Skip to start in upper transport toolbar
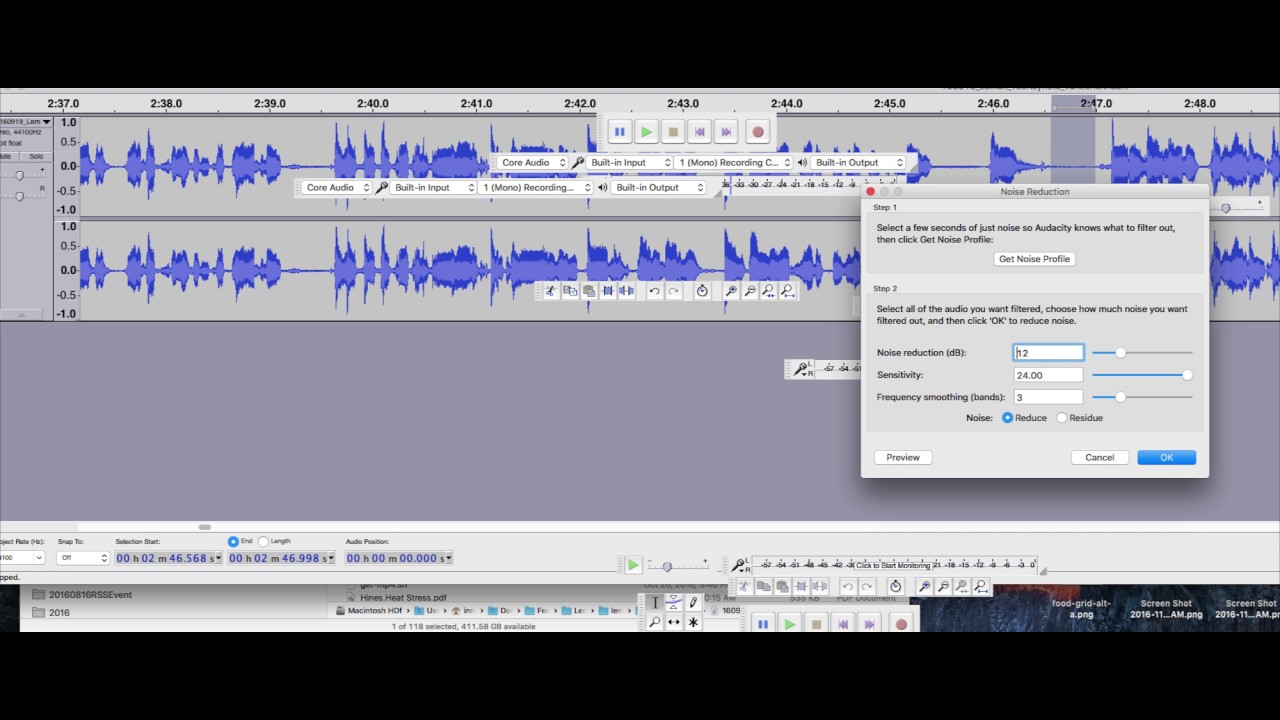The width and height of the screenshot is (1280, 720). (x=700, y=131)
